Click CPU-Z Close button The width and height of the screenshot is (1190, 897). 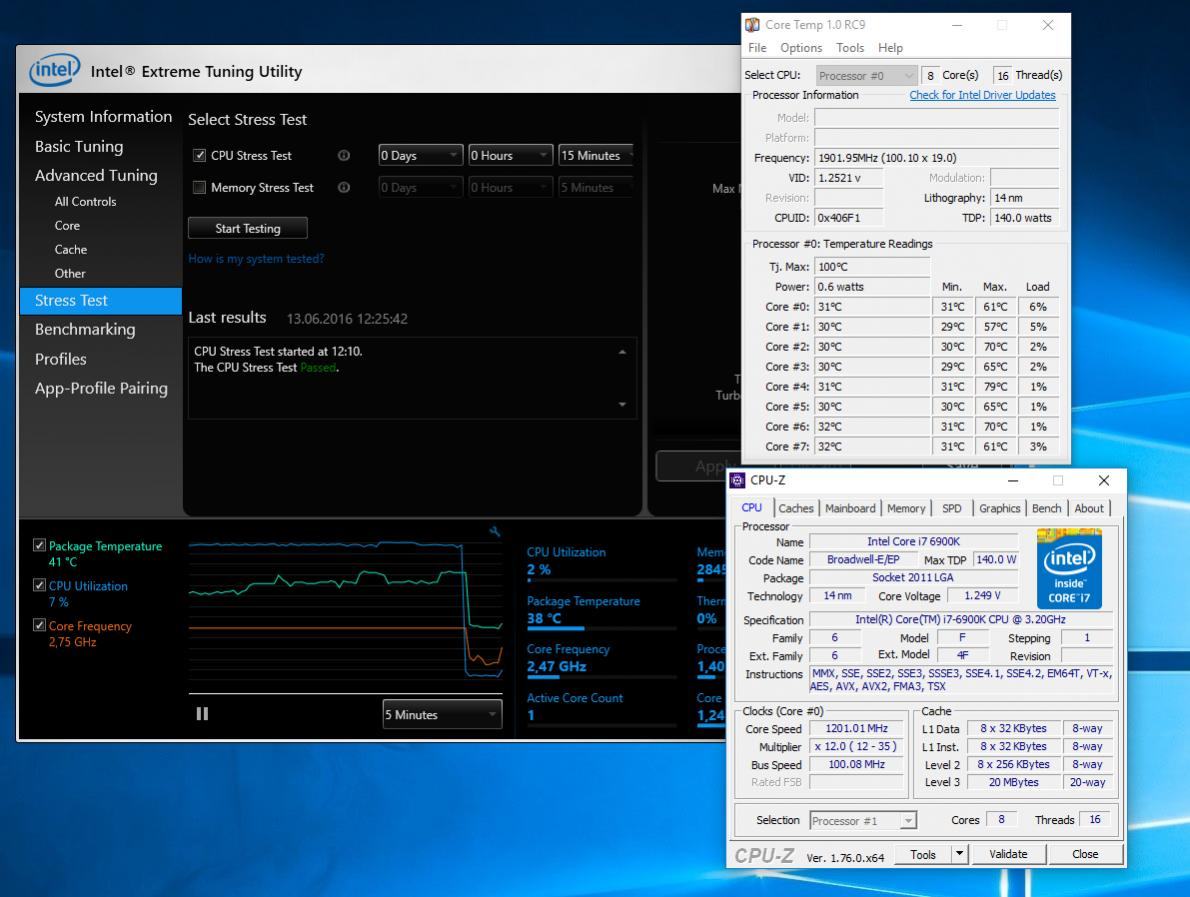(1085, 855)
